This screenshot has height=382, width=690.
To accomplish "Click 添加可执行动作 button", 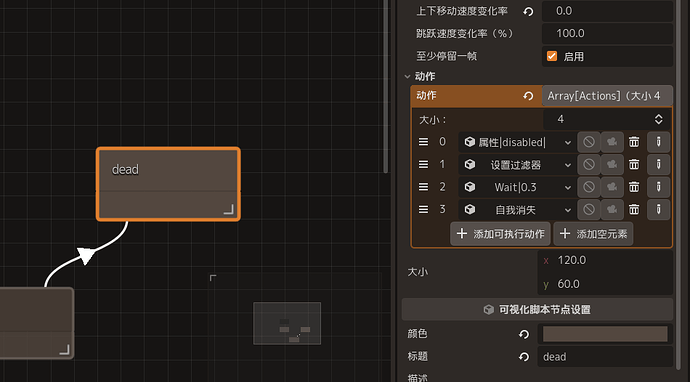I will pos(500,234).
